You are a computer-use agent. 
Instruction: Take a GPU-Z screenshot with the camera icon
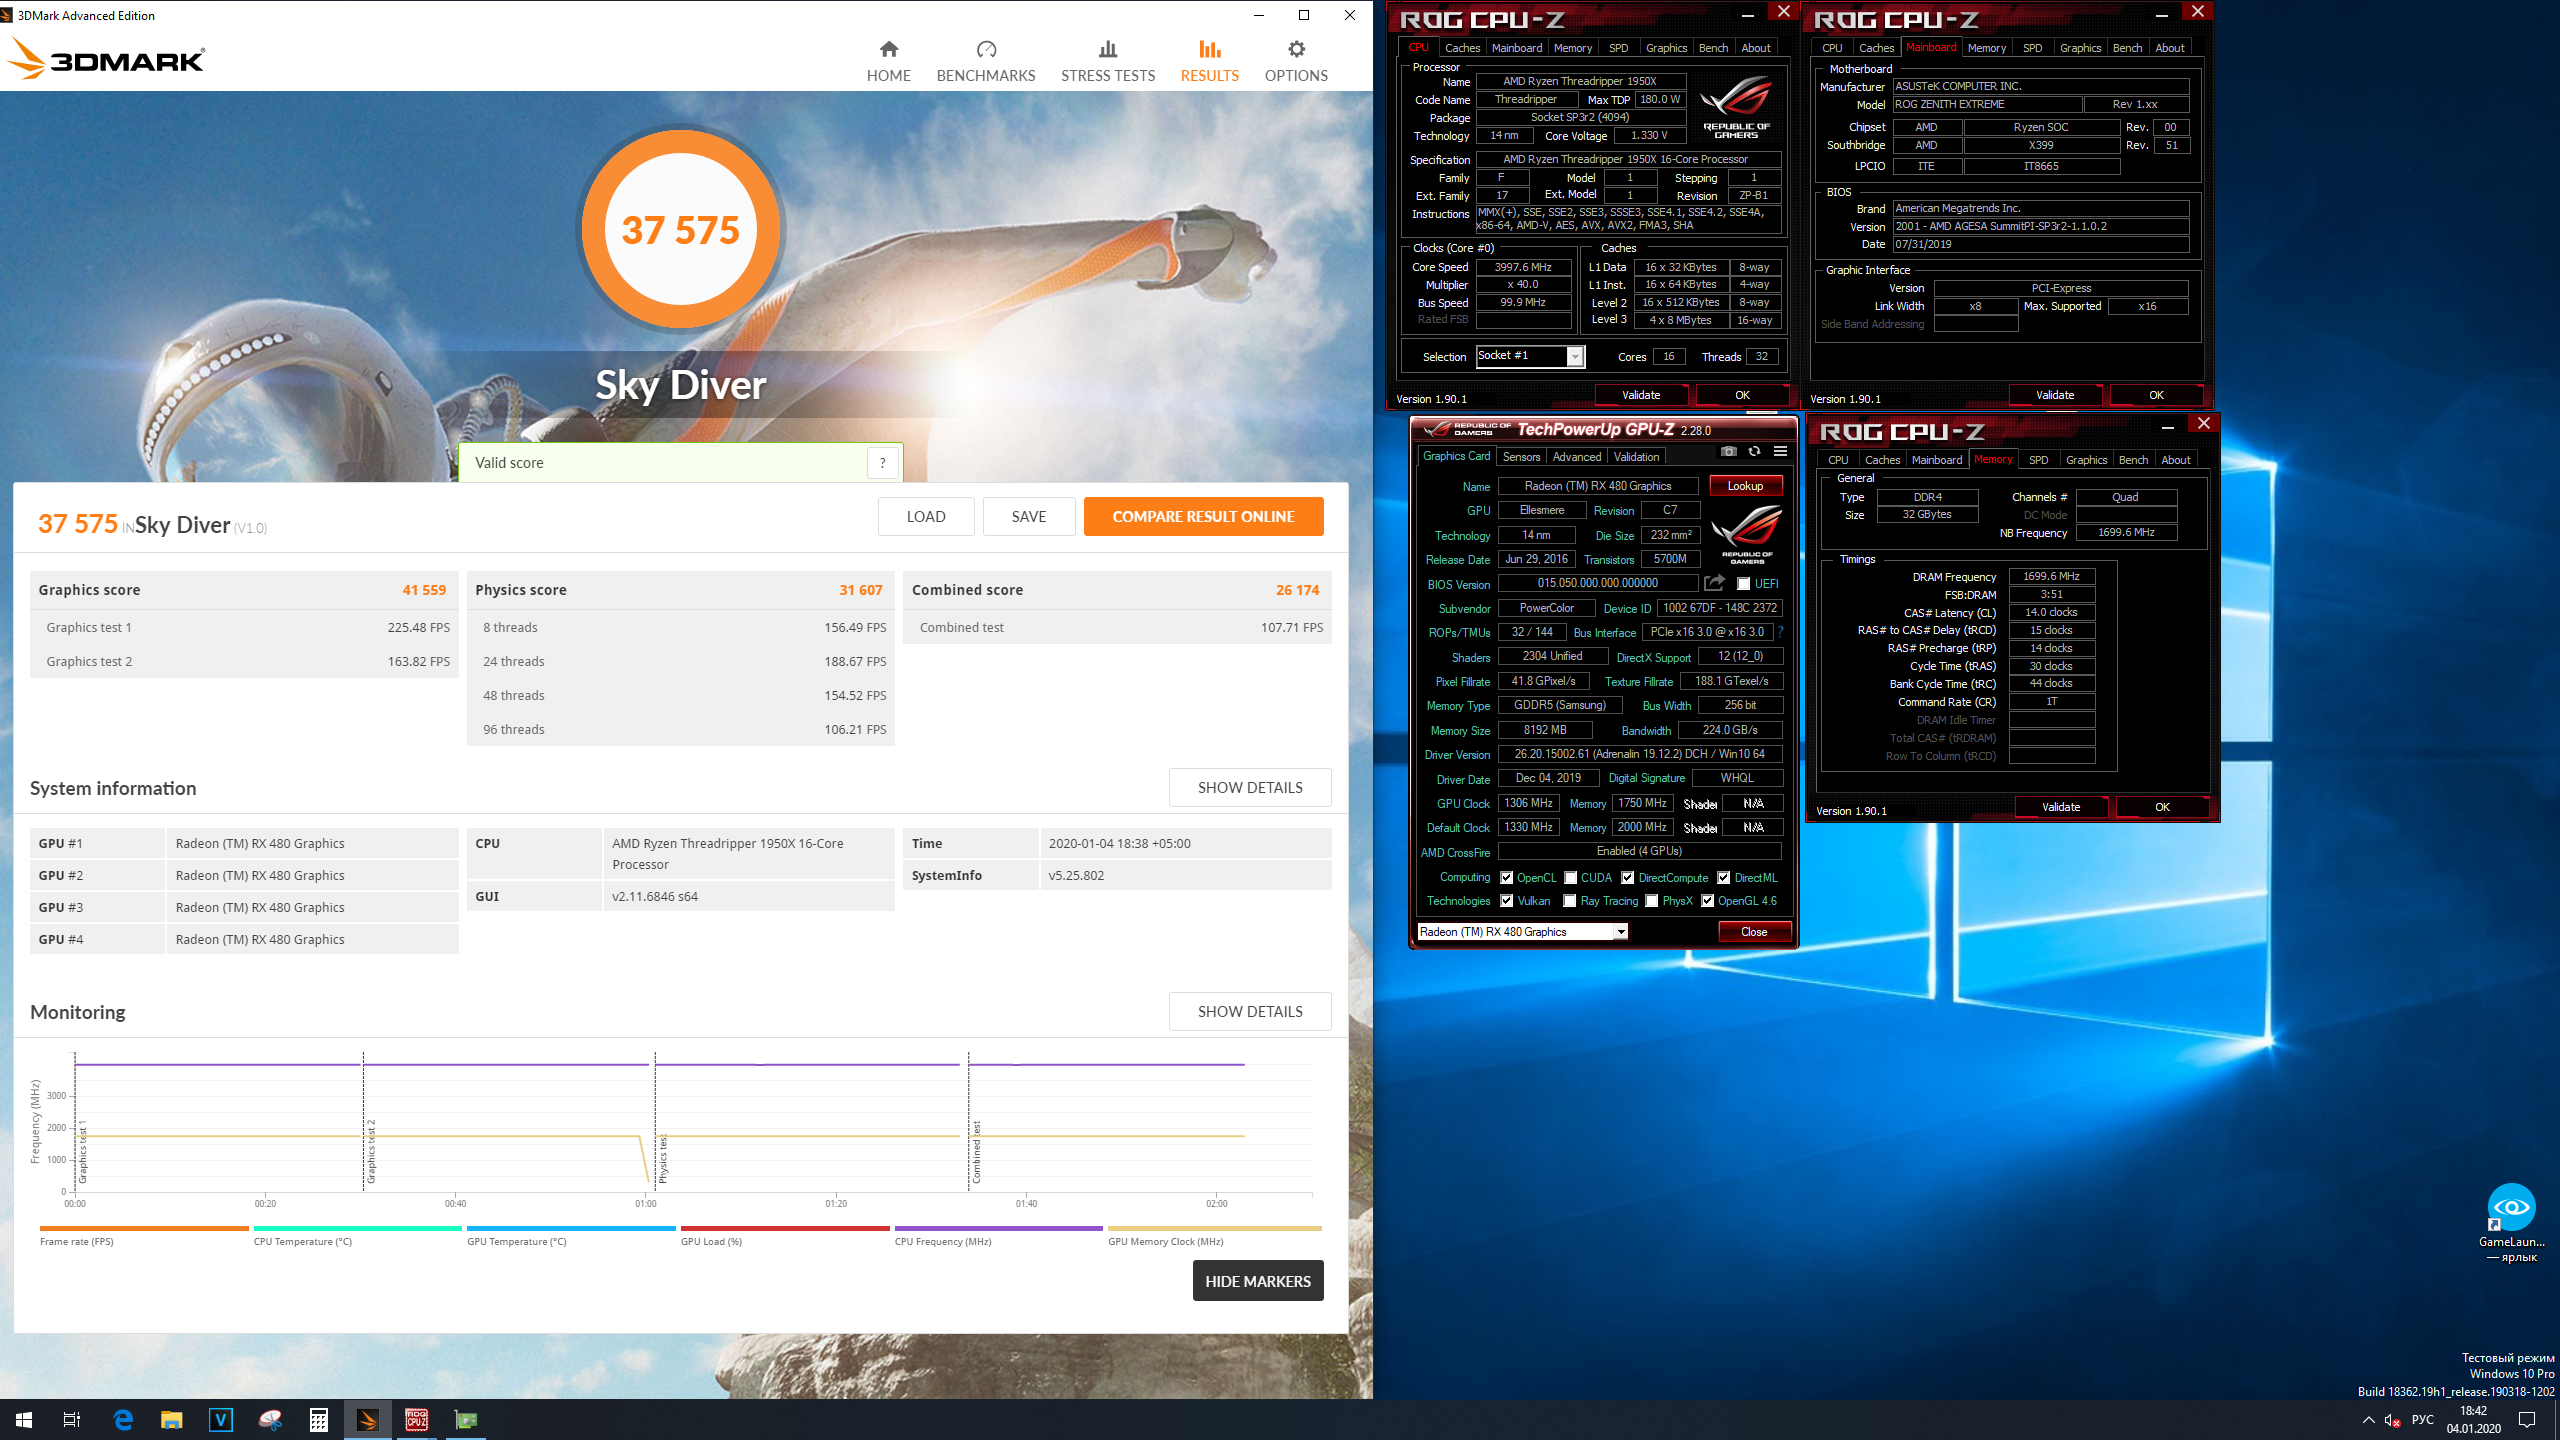(x=1728, y=452)
